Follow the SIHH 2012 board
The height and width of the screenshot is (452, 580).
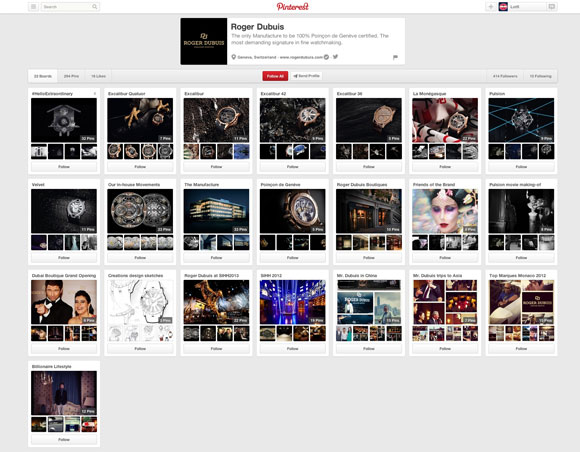click(293, 349)
